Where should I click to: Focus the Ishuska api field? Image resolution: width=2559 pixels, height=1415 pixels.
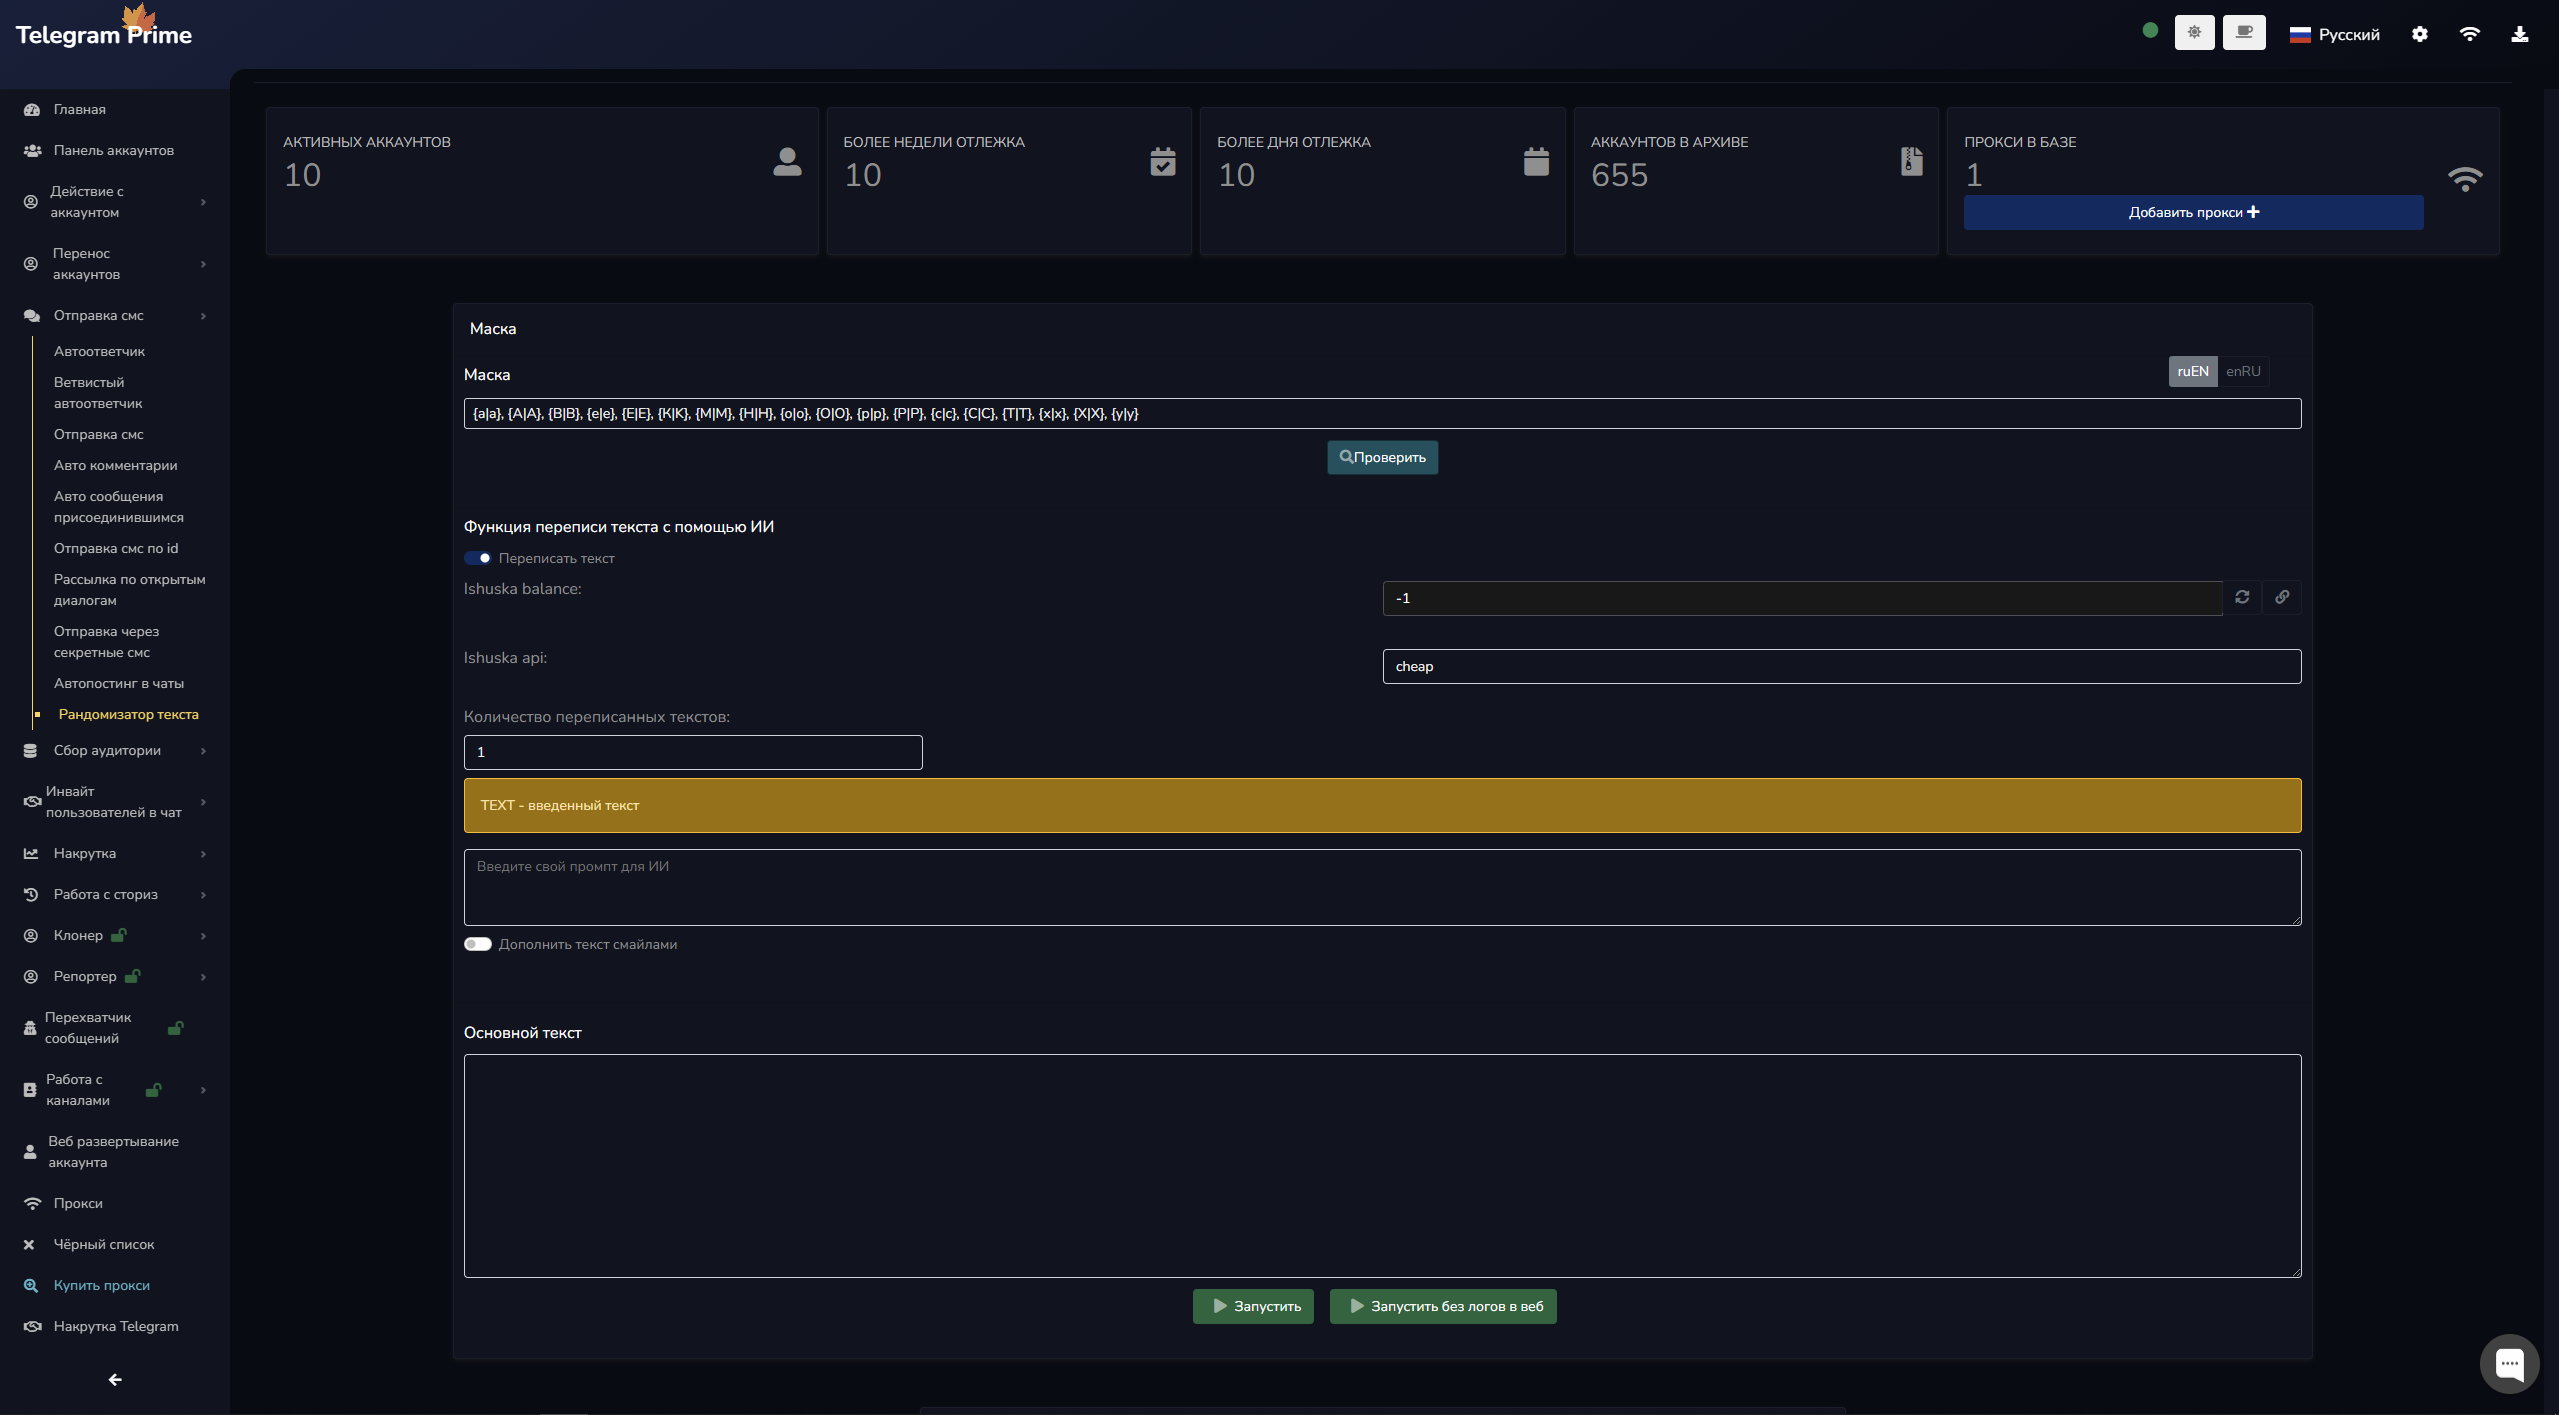(x=1841, y=666)
